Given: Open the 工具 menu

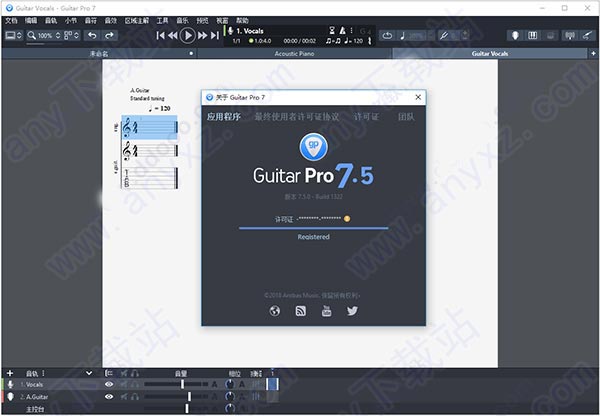Looking at the screenshot, I should coord(162,21).
